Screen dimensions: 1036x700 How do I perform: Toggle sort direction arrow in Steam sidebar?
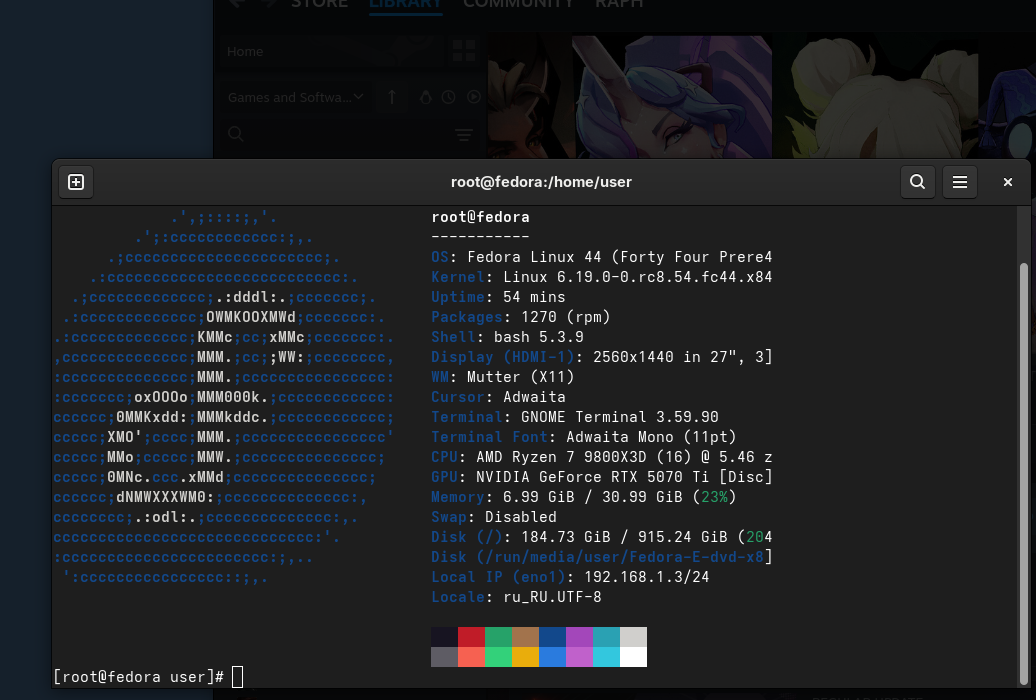(x=392, y=97)
